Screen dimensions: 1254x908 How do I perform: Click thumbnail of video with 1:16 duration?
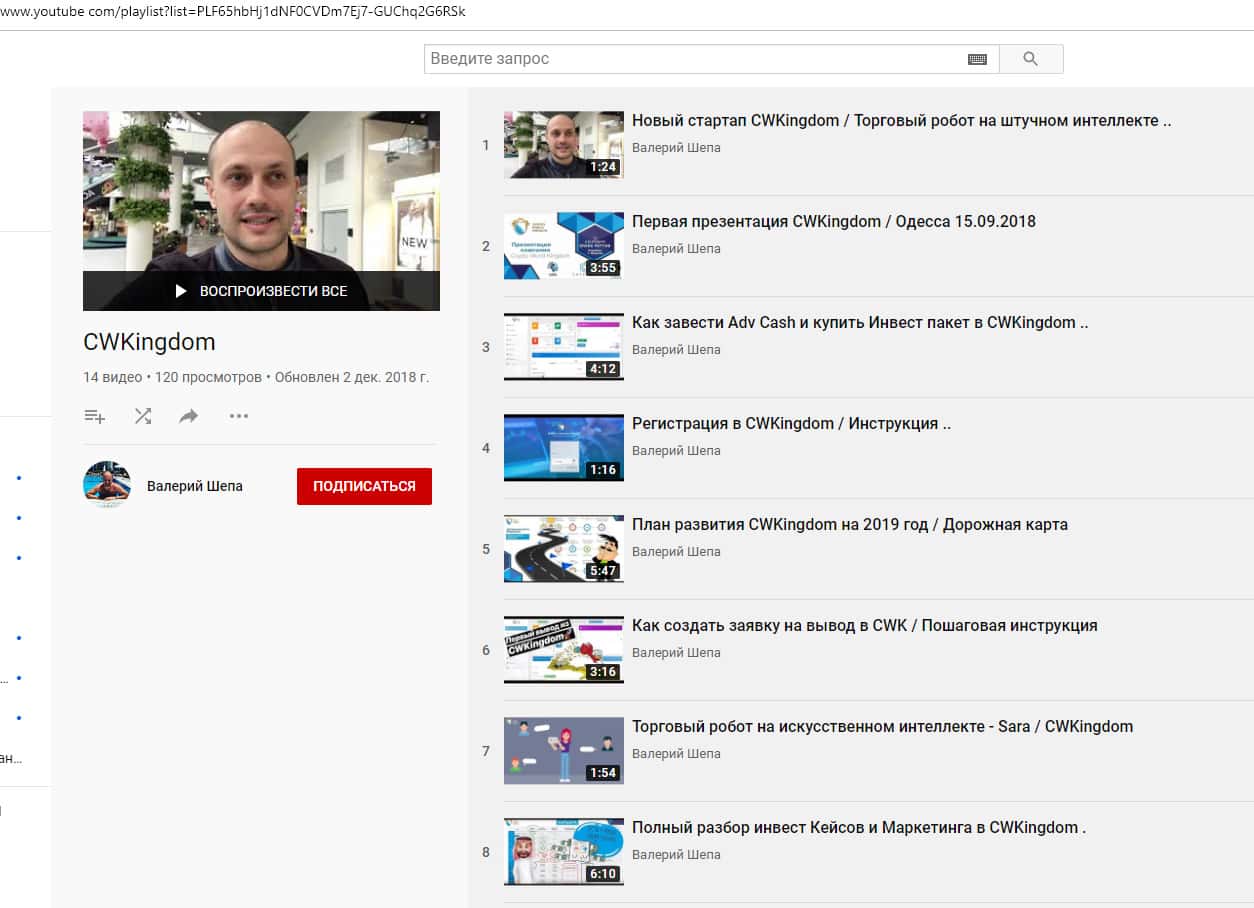tap(564, 448)
